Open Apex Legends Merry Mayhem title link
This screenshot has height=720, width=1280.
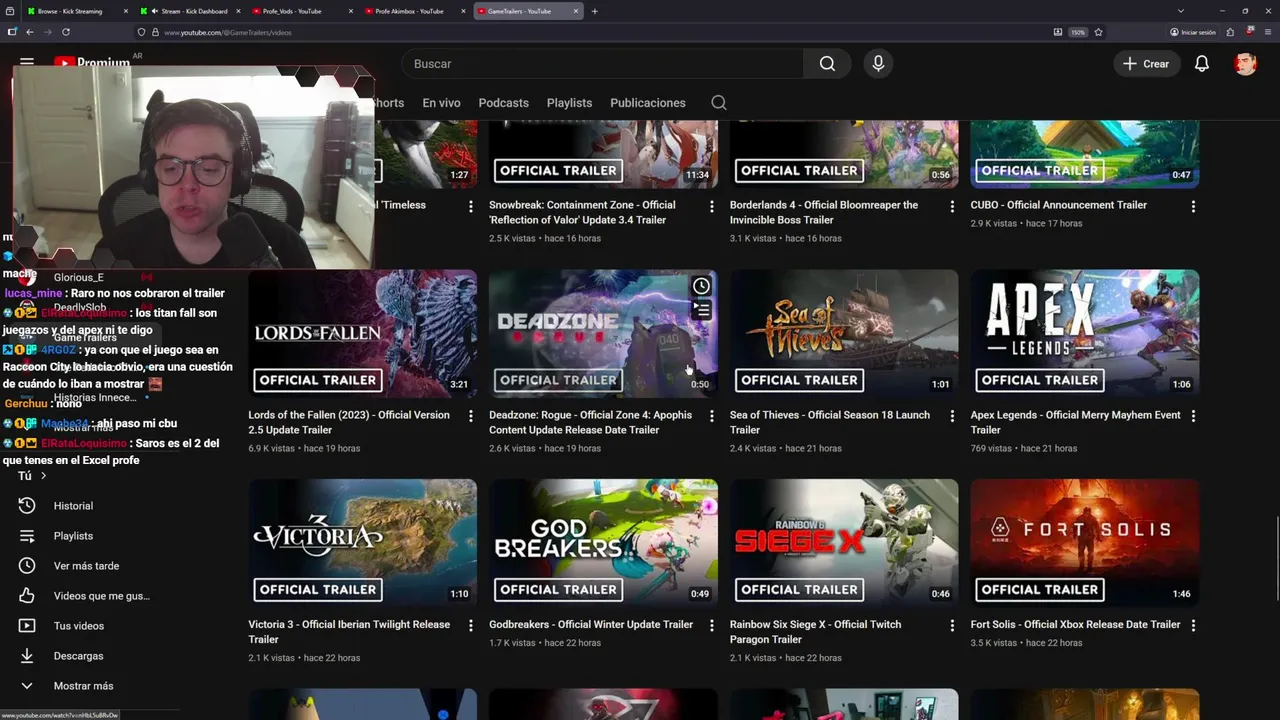(x=1075, y=422)
